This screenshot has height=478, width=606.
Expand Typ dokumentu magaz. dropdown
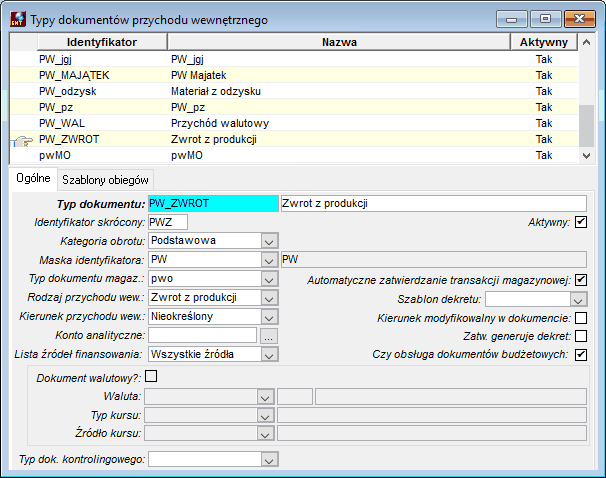click(269, 279)
